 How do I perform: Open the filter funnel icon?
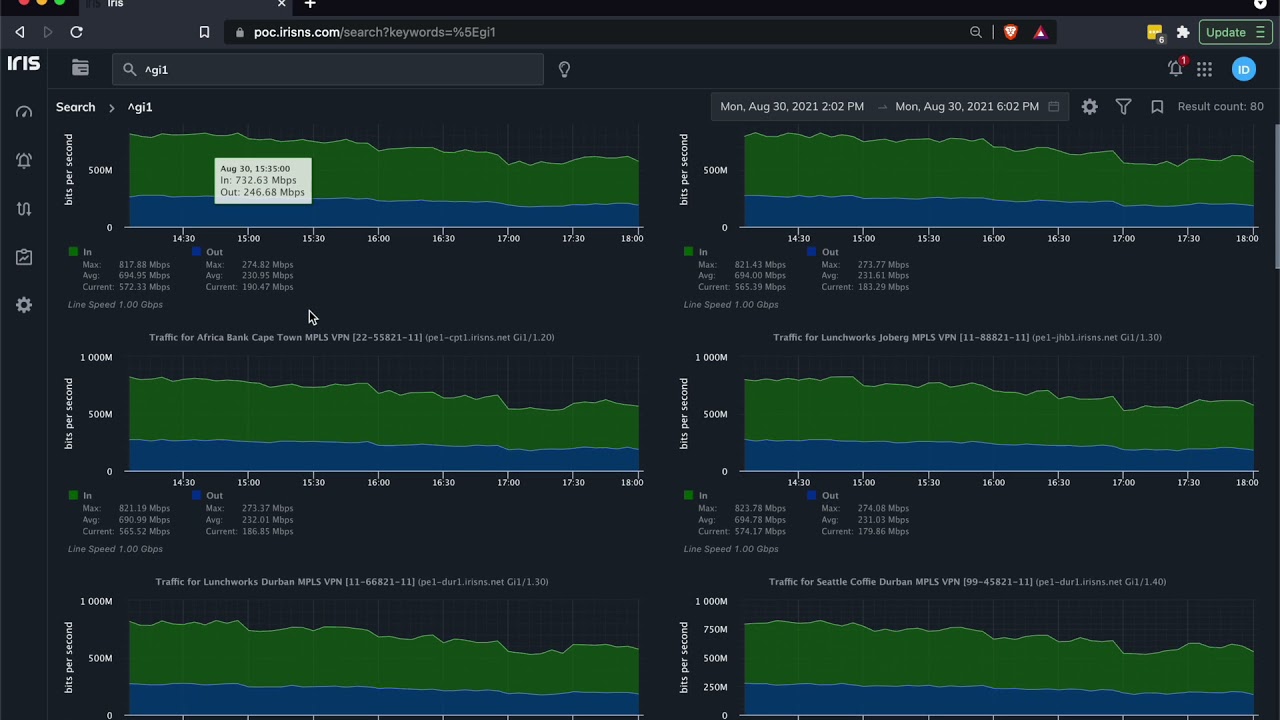[x=1124, y=106]
